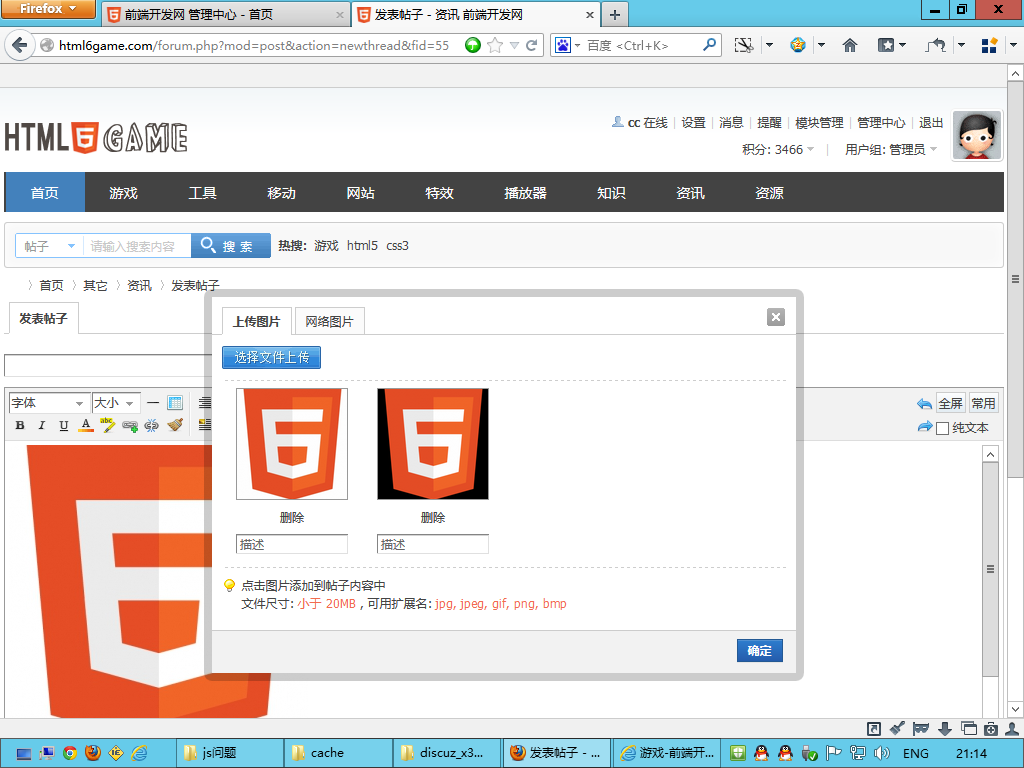1024x768 pixels.
Task: Insert the black-background HTML6 thumbnail into post
Action: (x=433, y=444)
